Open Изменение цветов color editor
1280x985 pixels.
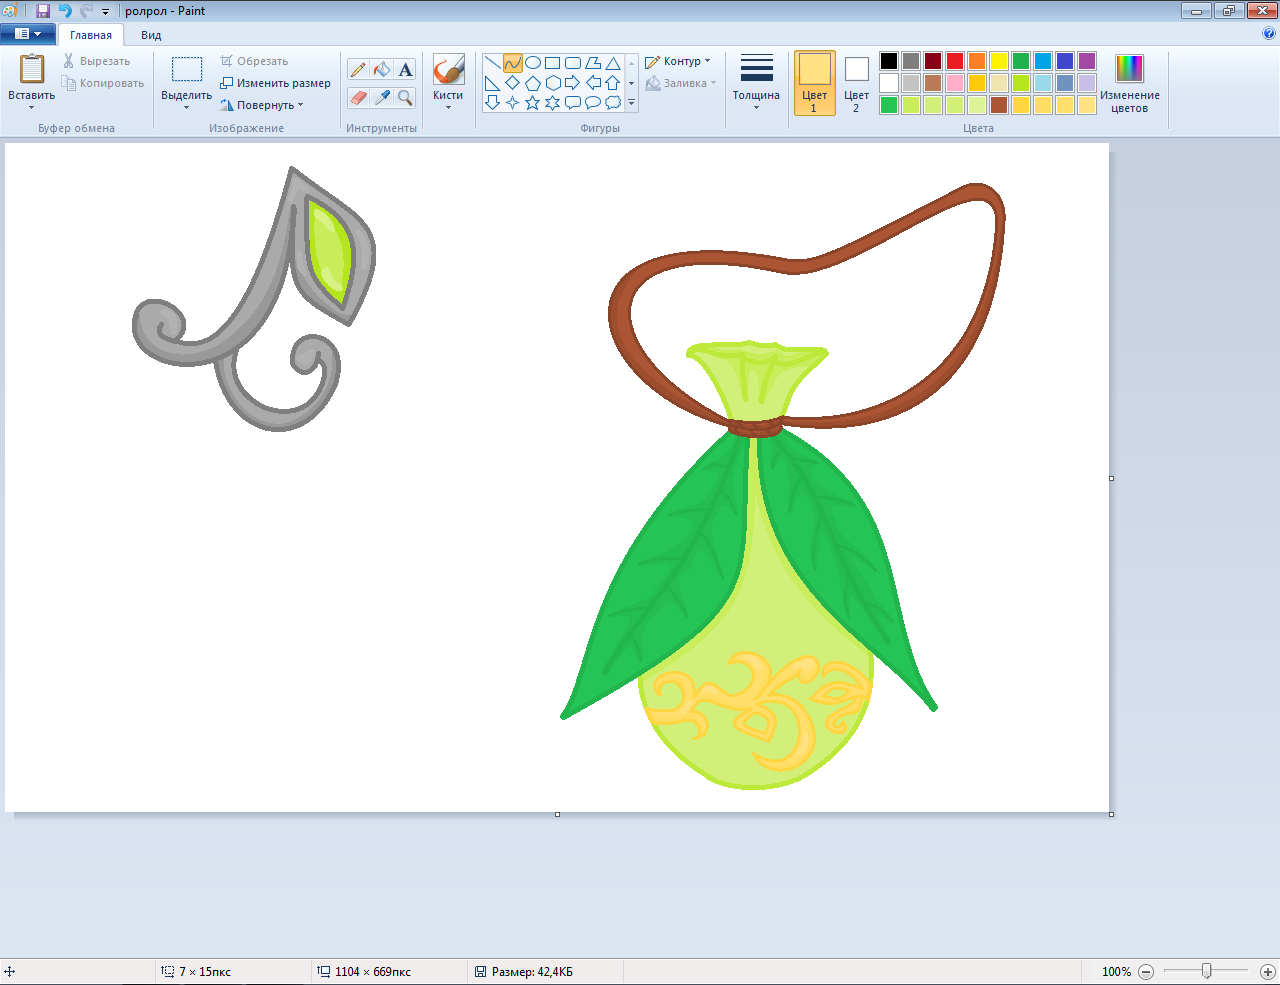click(1129, 83)
